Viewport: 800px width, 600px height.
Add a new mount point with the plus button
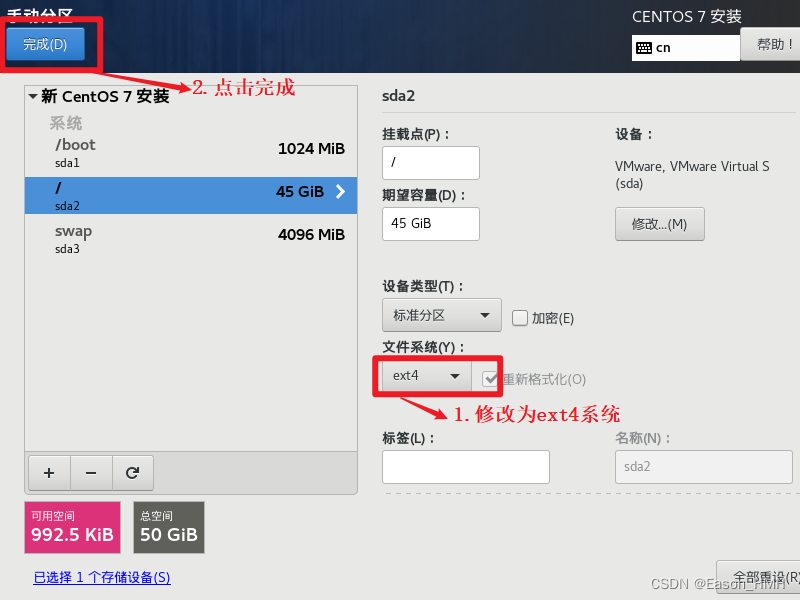(x=49, y=473)
